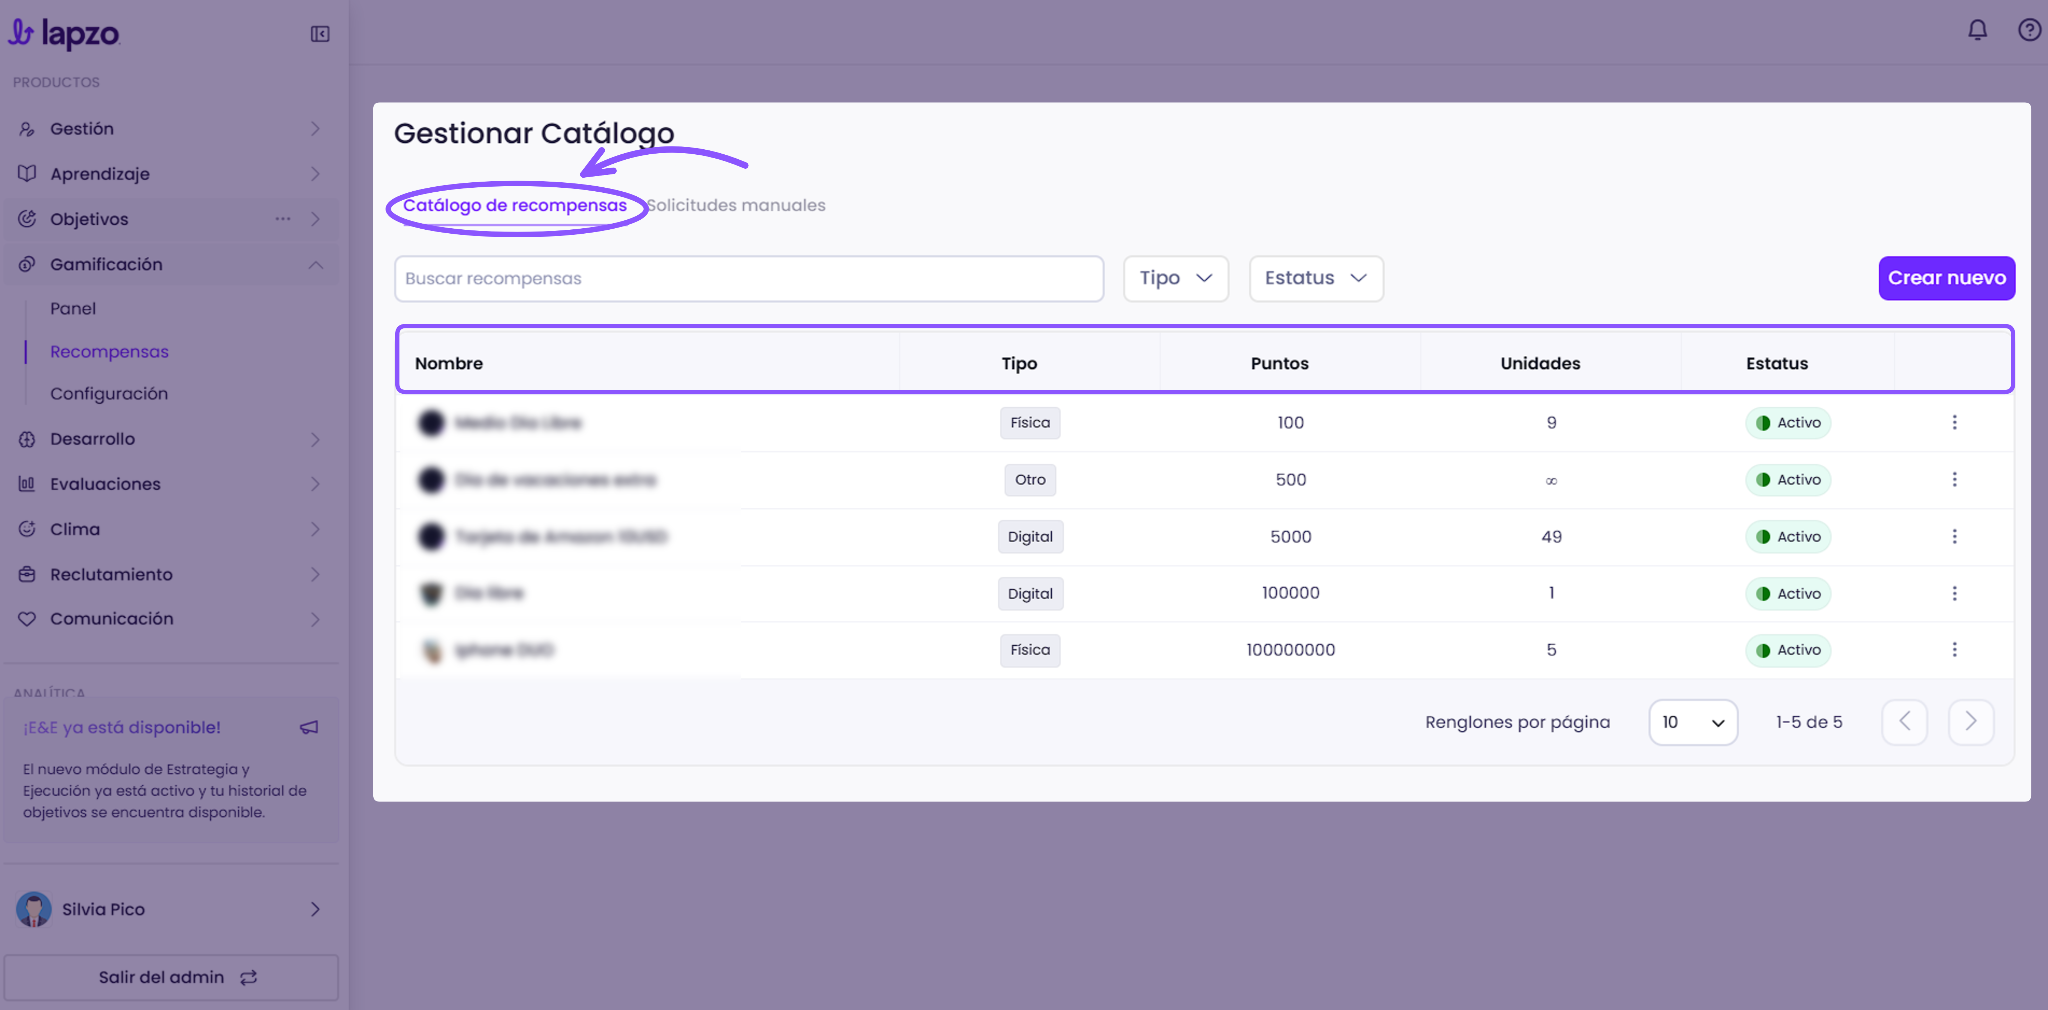Click the Clima sidebar icon
The width and height of the screenshot is (2048, 1010).
27,529
